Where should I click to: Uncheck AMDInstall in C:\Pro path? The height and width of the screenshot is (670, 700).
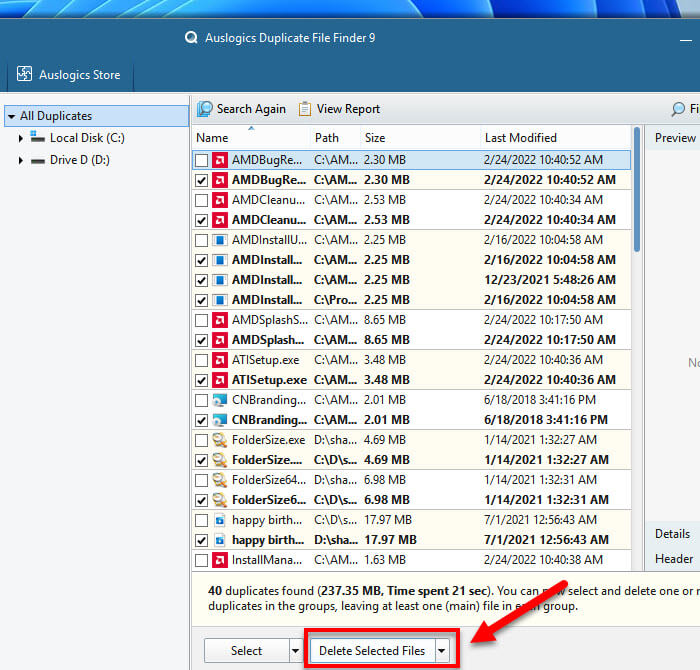(201, 300)
